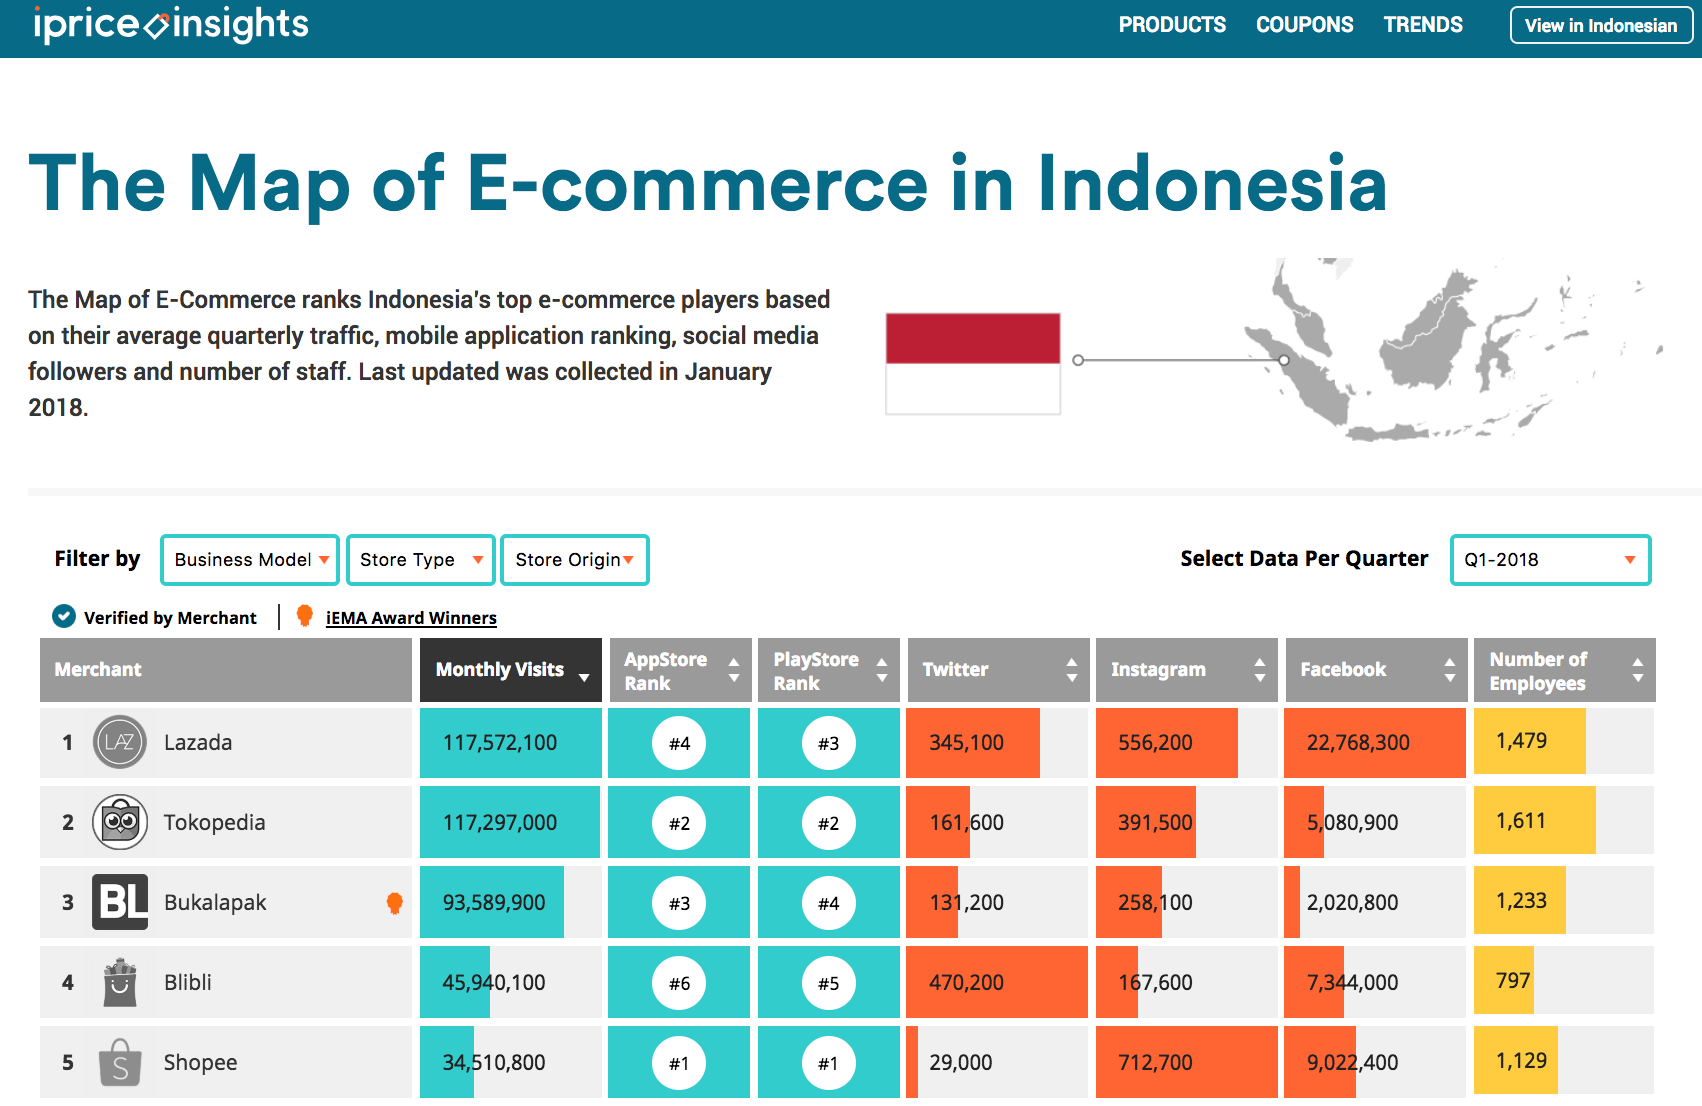The image size is (1702, 1106).
Task: Click Blibli's monthly visits 45,940,100
Action: tap(494, 983)
